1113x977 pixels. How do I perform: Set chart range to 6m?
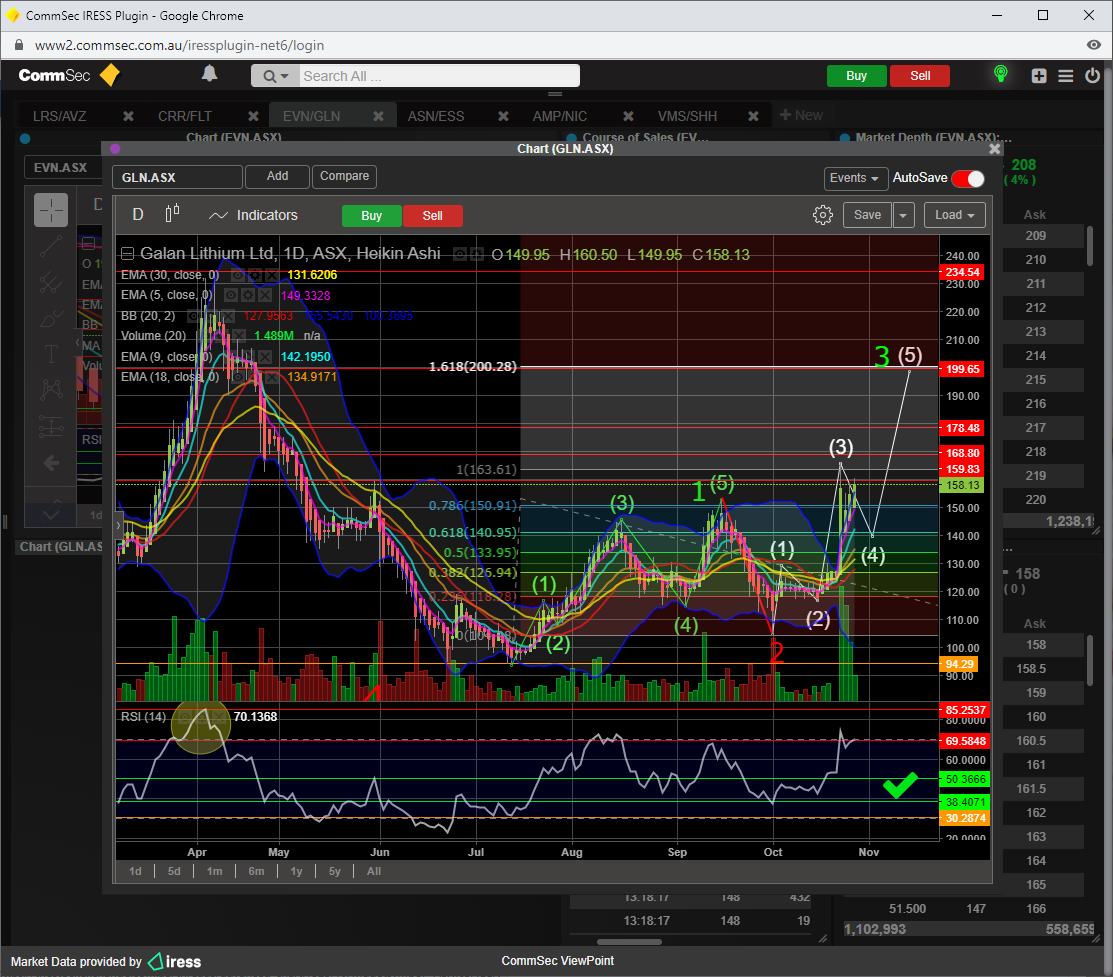coord(256,871)
